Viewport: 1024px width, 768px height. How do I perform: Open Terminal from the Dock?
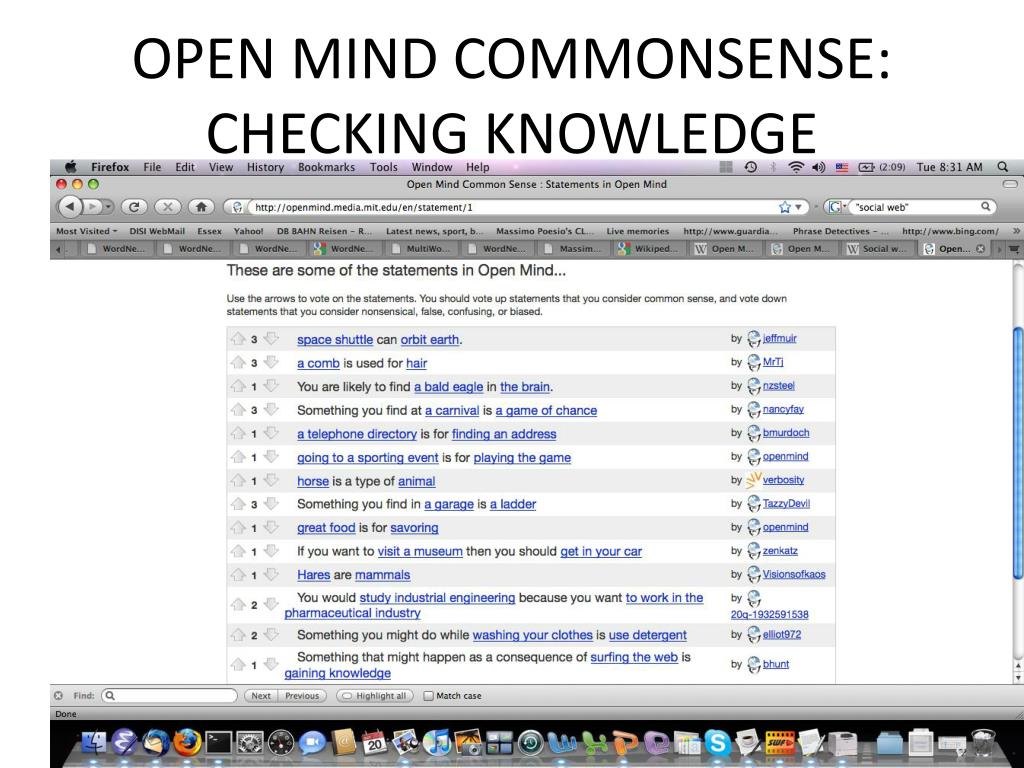pos(219,743)
